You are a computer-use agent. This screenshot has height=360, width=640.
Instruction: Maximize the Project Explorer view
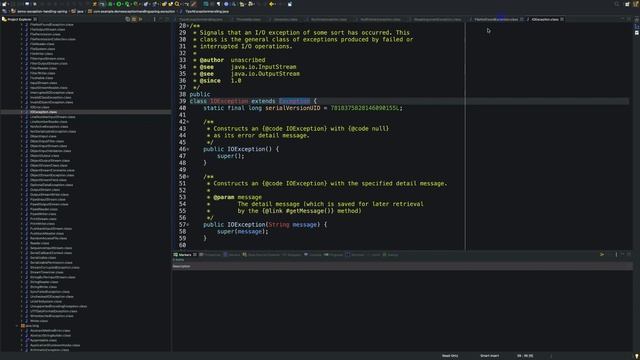[167, 19]
